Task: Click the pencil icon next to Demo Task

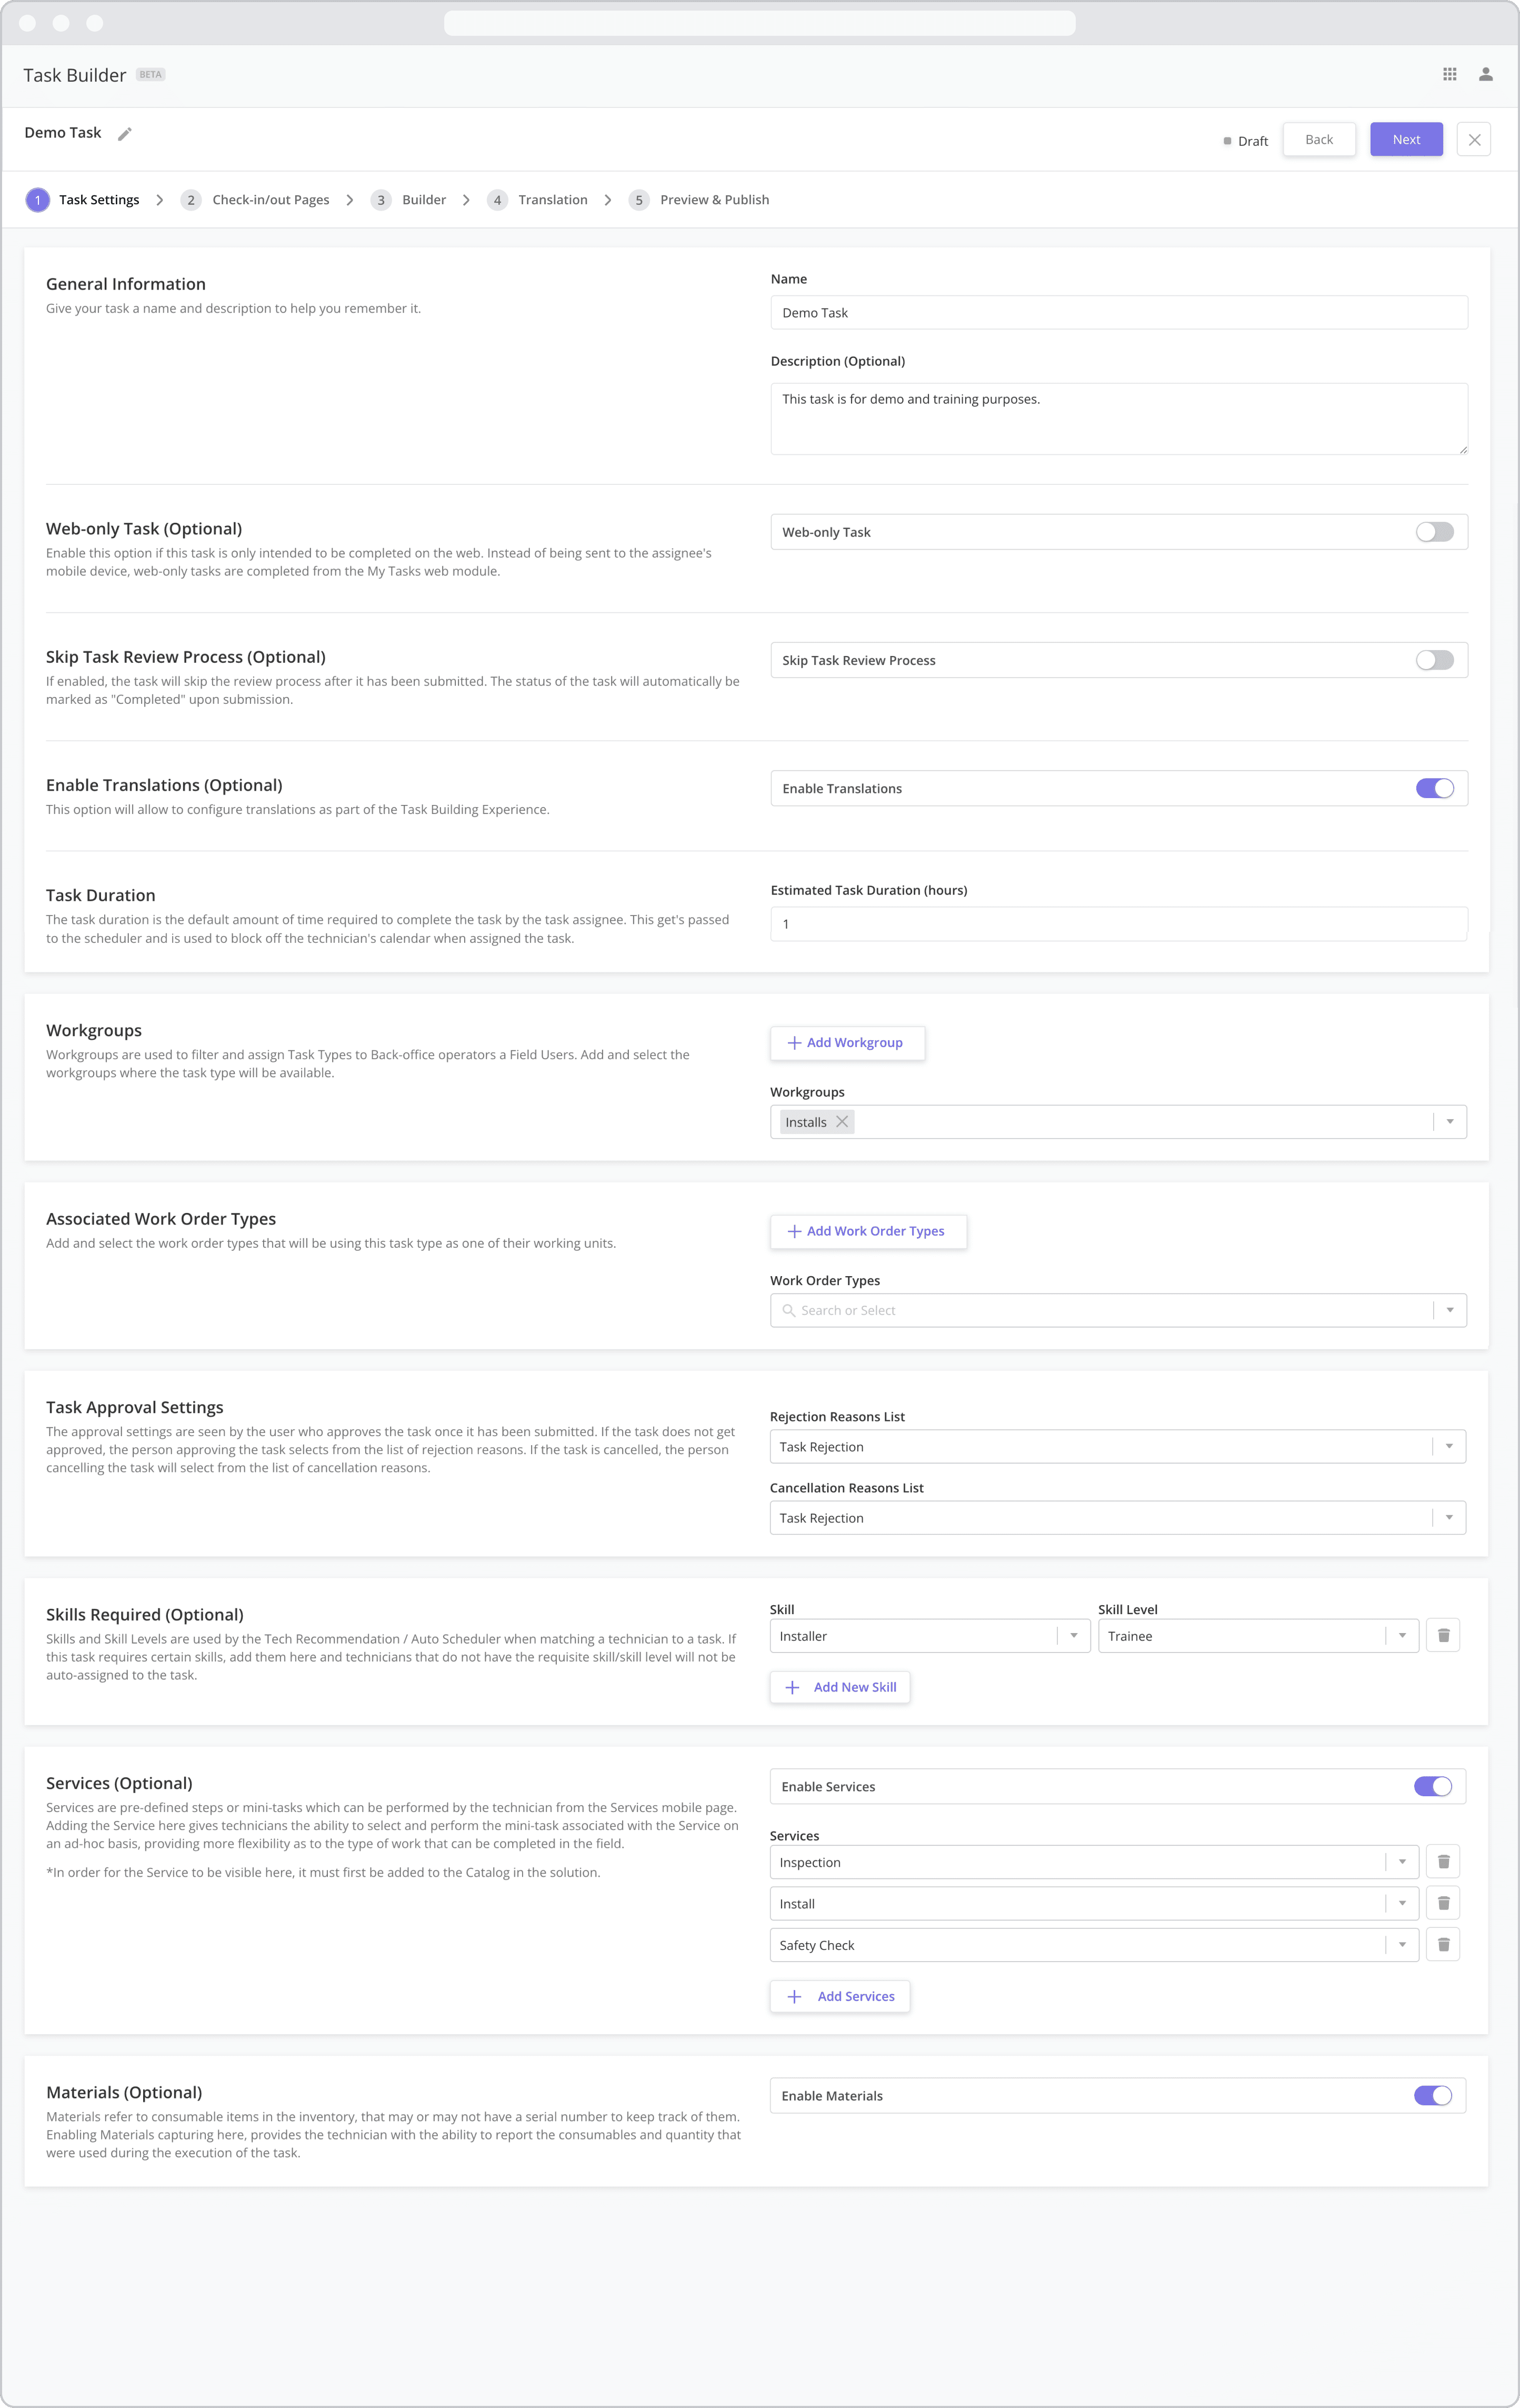Action: (125, 134)
